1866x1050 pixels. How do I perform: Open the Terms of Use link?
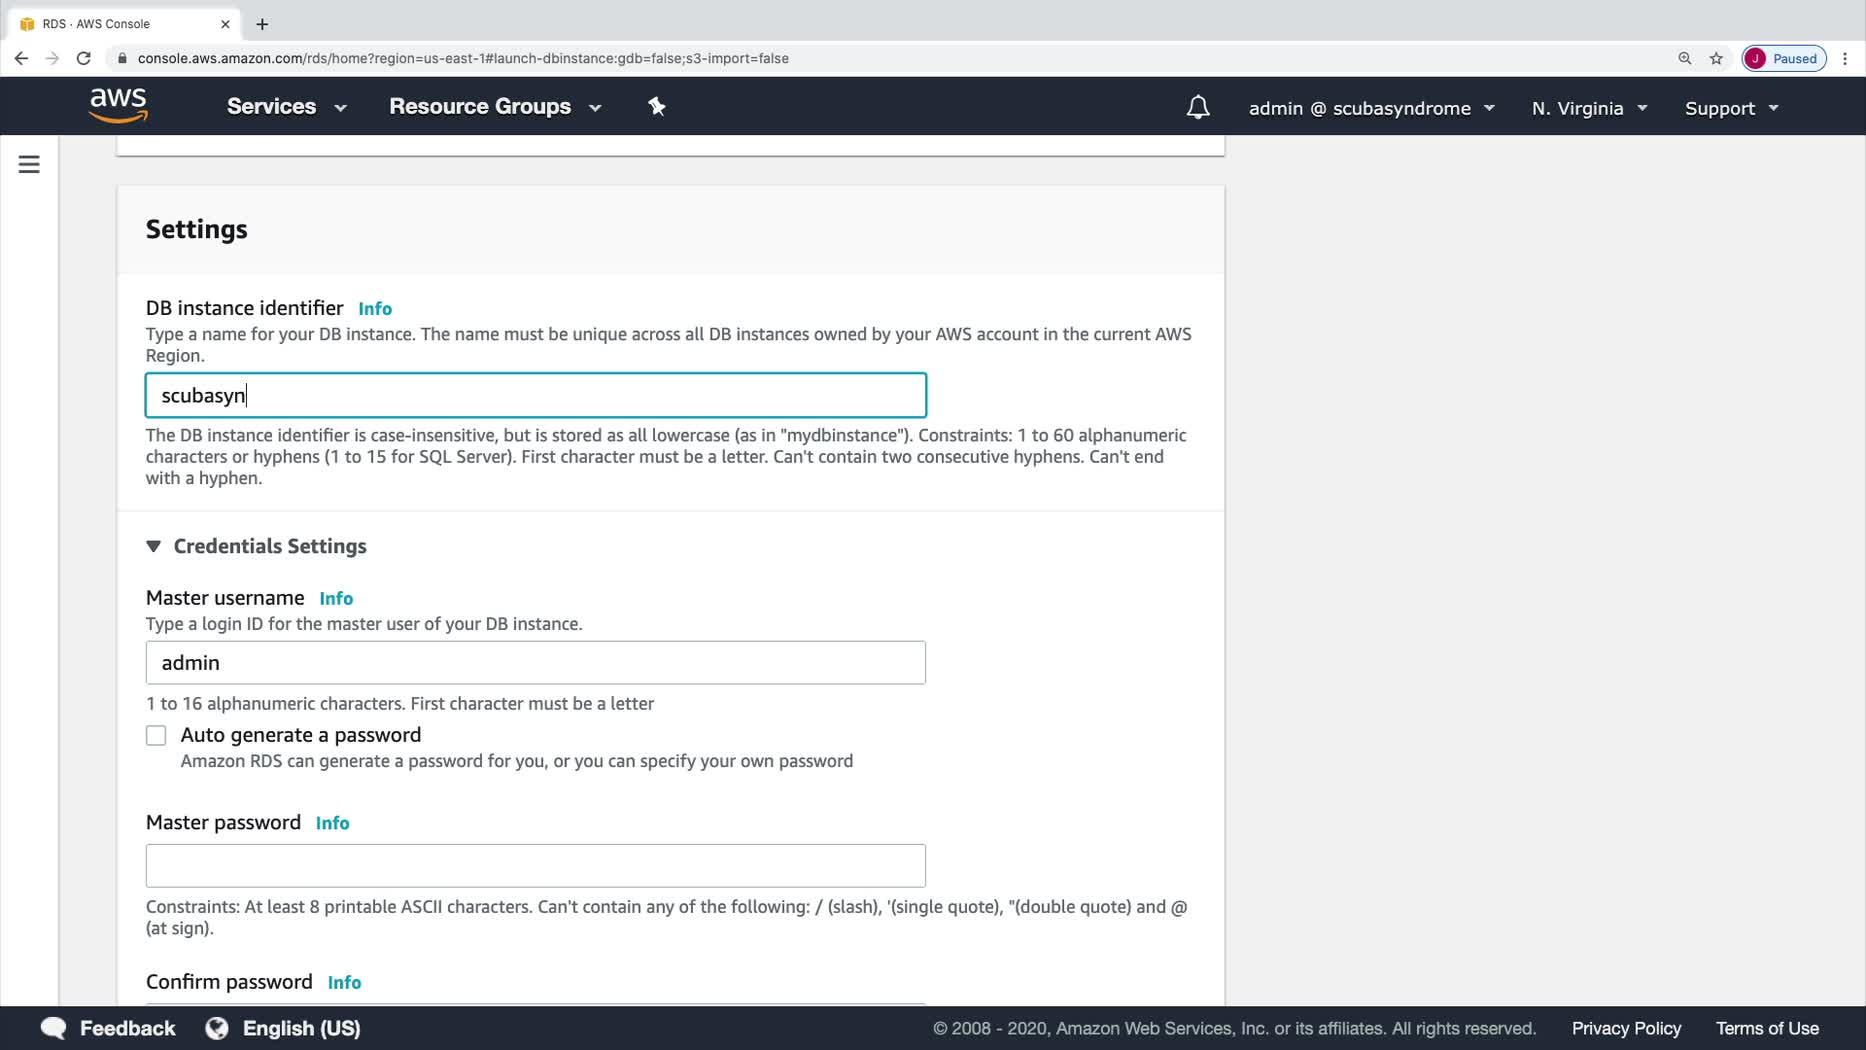coord(1767,1028)
